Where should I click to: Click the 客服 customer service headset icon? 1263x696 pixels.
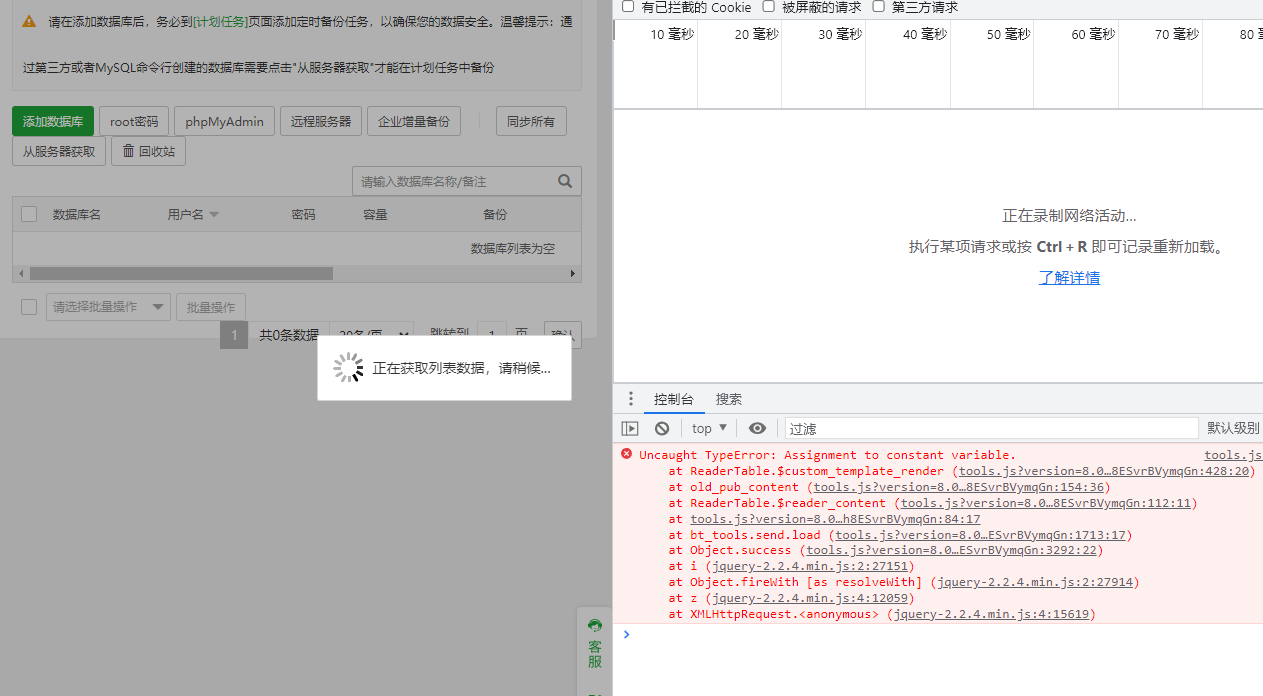tap(595, 625)
